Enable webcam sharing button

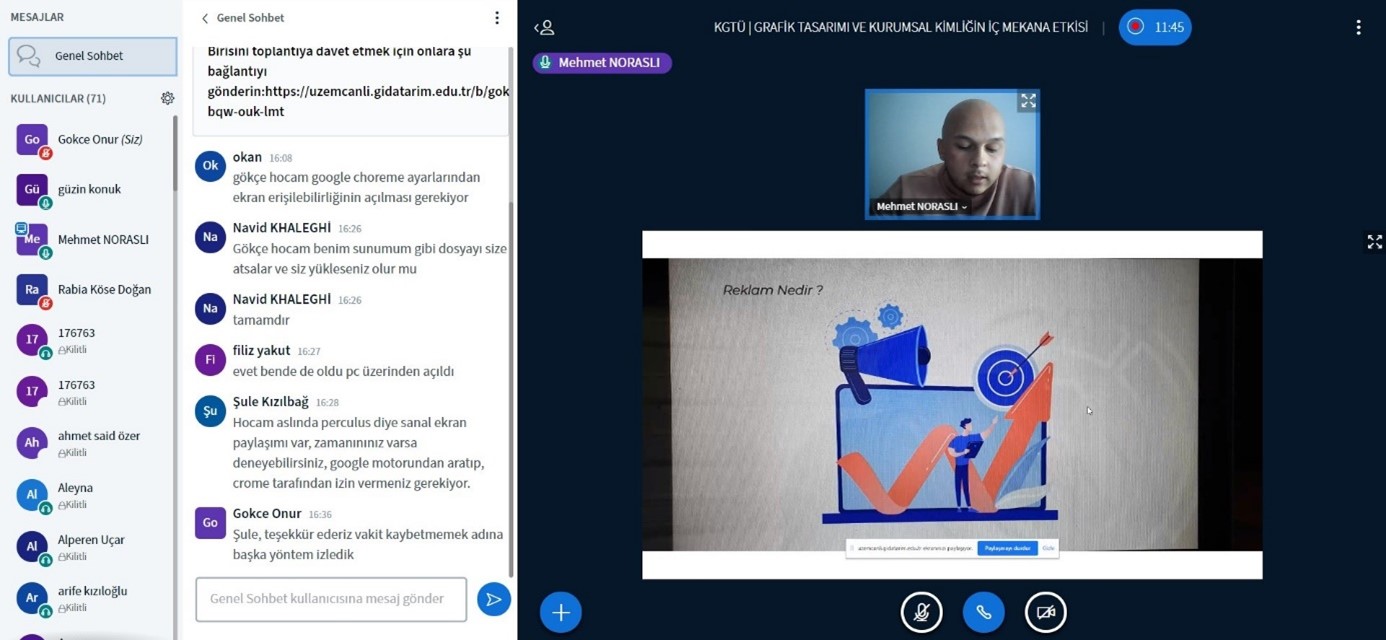1045,612
